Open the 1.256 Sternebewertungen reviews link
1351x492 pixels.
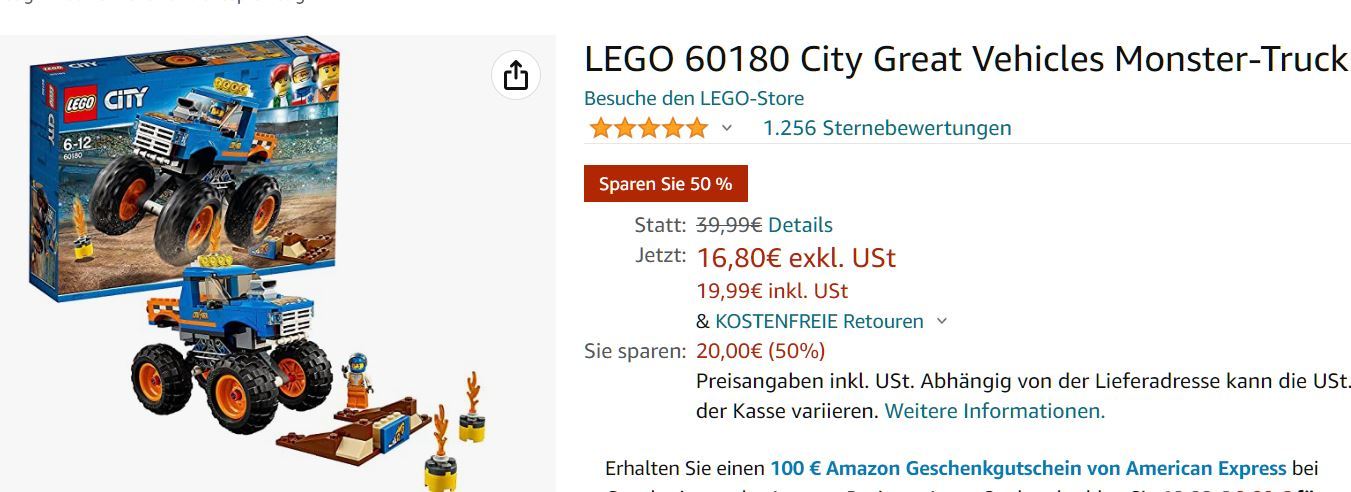click(x=887, y=128)
